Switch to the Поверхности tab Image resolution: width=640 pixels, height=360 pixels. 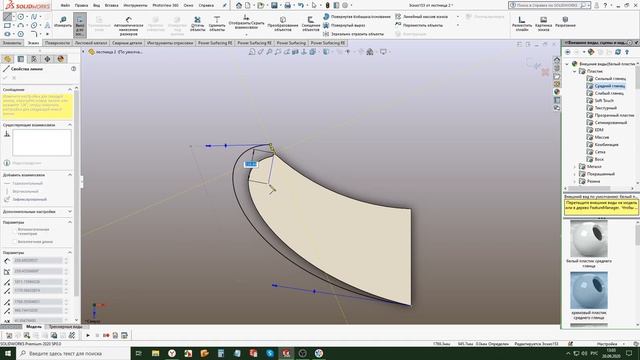coord(57,43)
